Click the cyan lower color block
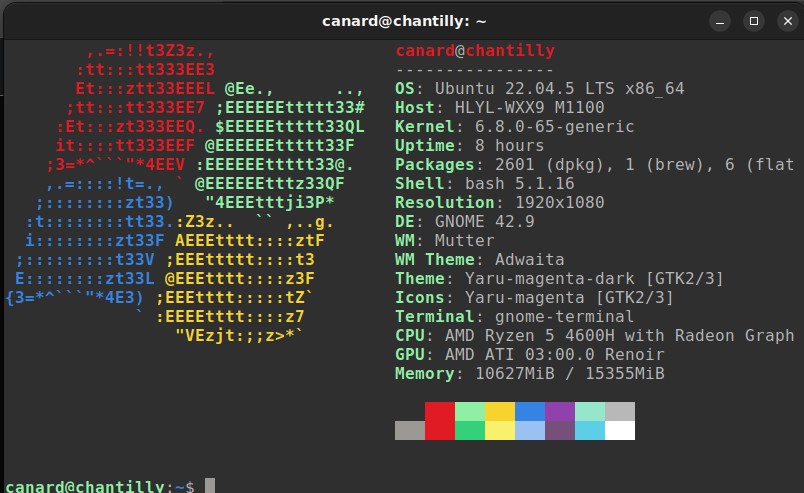The image size is (804, 493). 590,430
